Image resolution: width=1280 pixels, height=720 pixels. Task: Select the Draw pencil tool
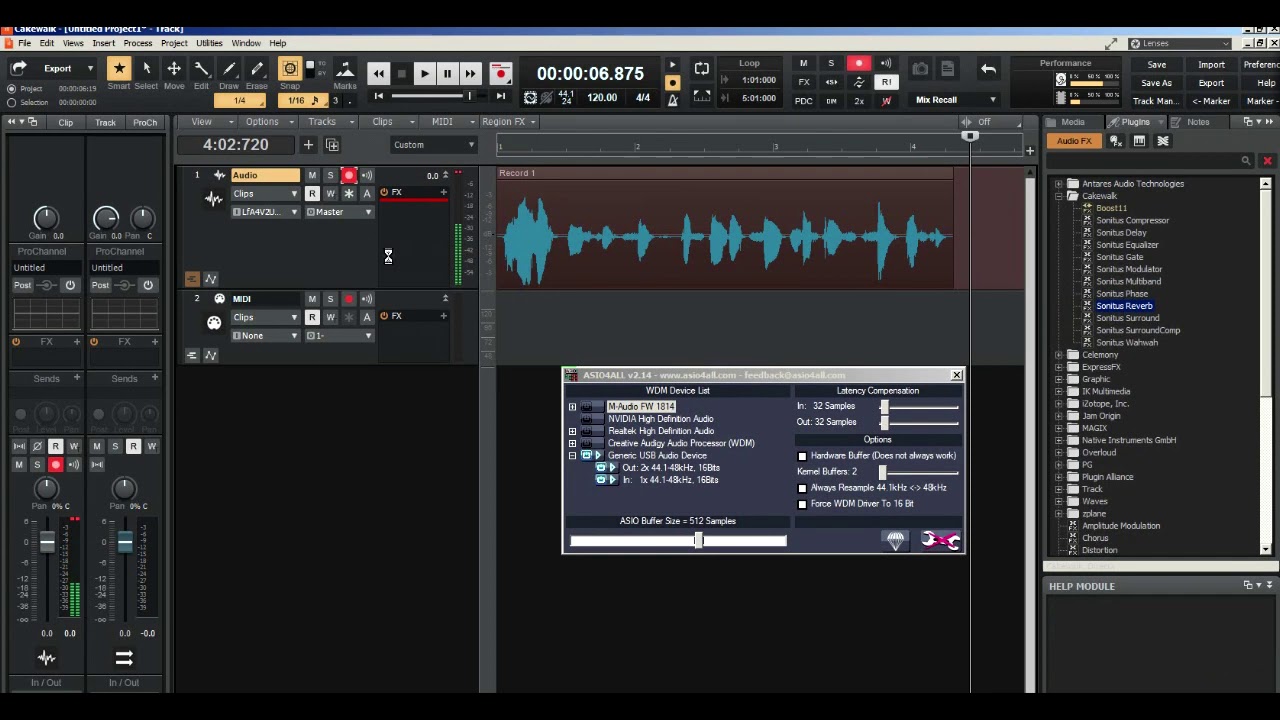[x=229, y=68]
